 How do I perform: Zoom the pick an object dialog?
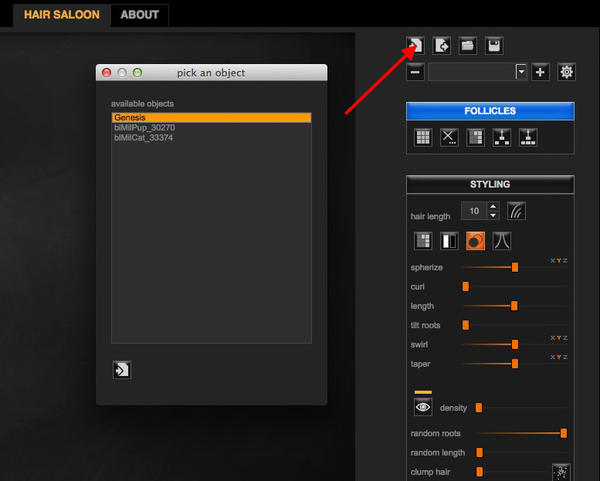point(137,72)
